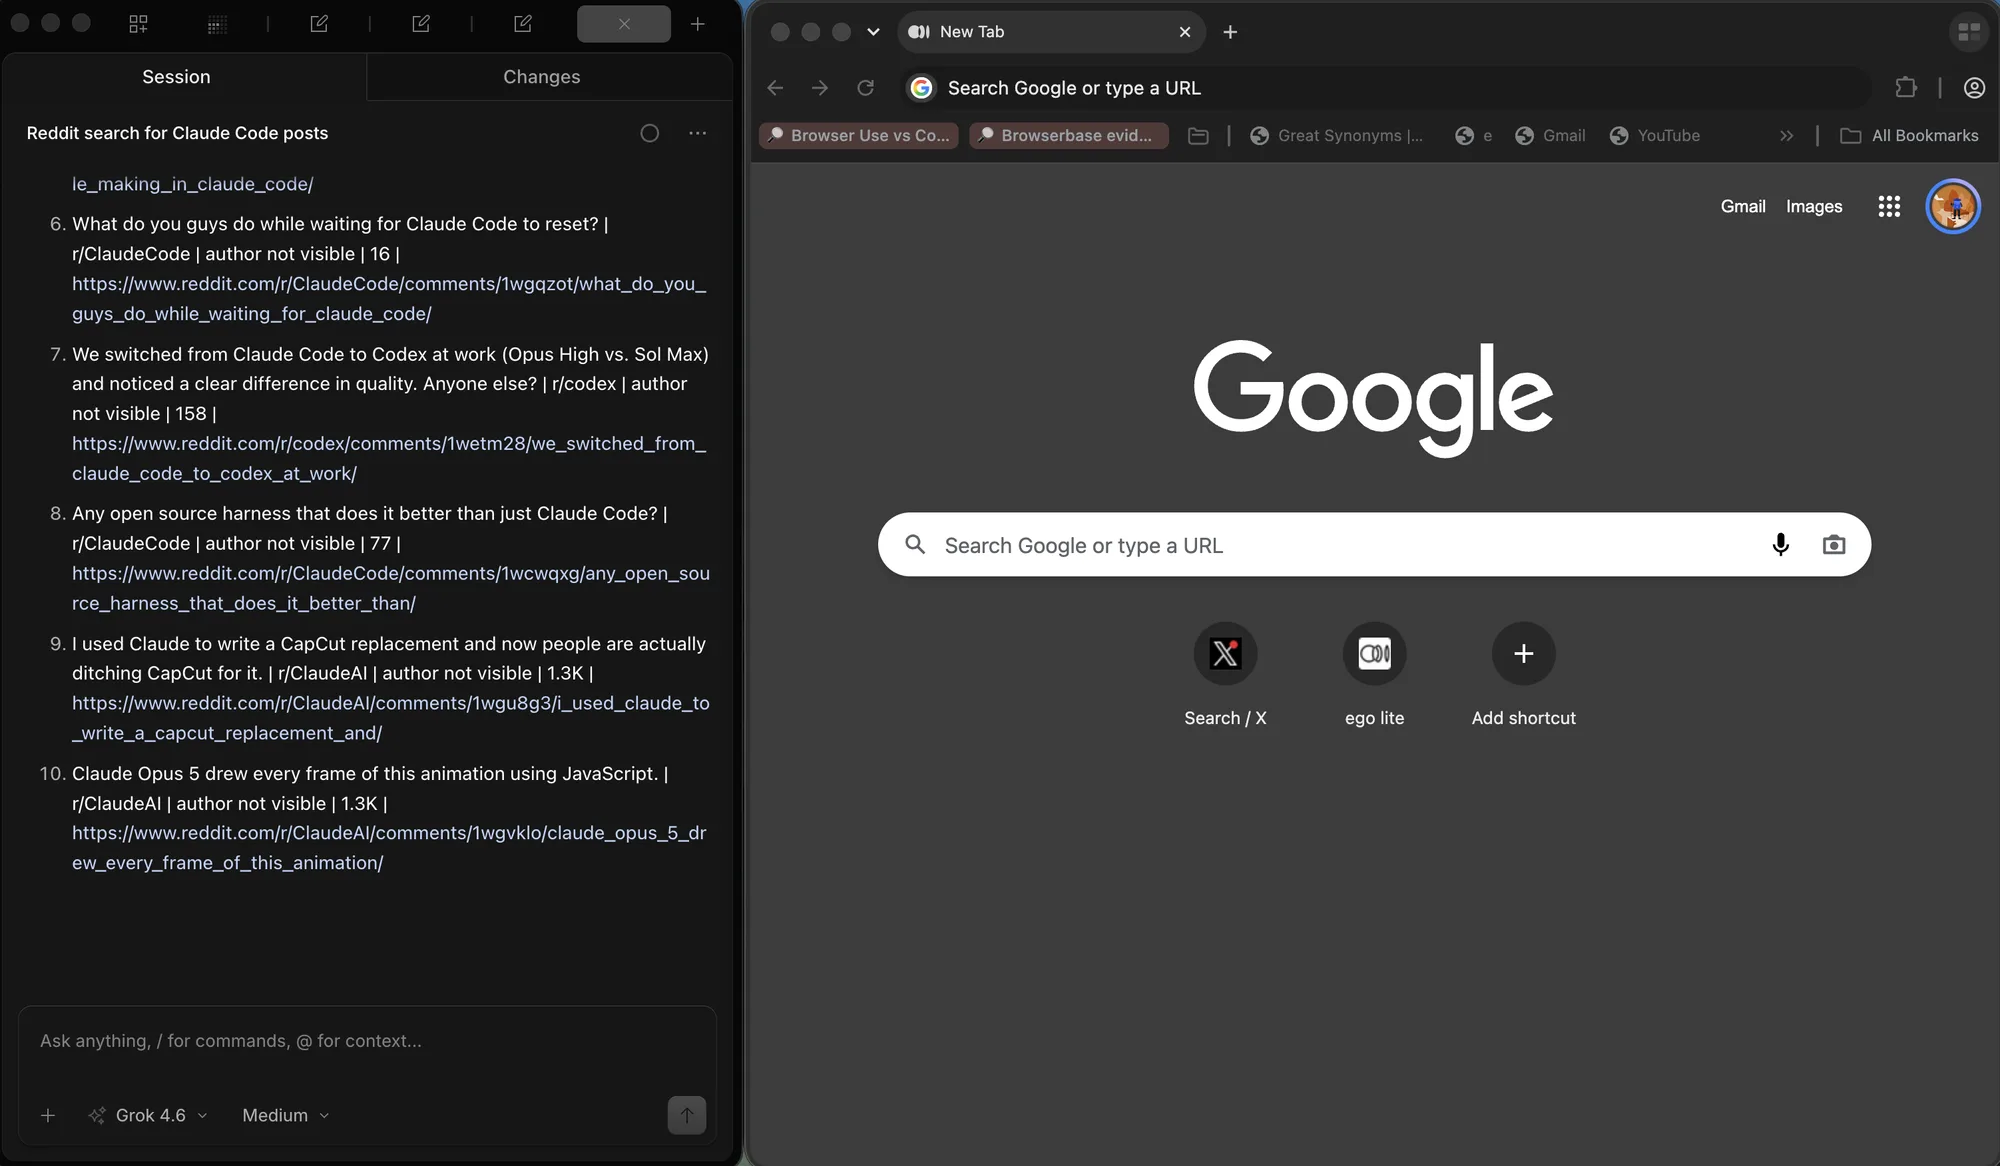Screen dimensions: 2000x1166
Task: Open 'Browserbase evid...' bookmark
Action: [x=1068, y=135]
